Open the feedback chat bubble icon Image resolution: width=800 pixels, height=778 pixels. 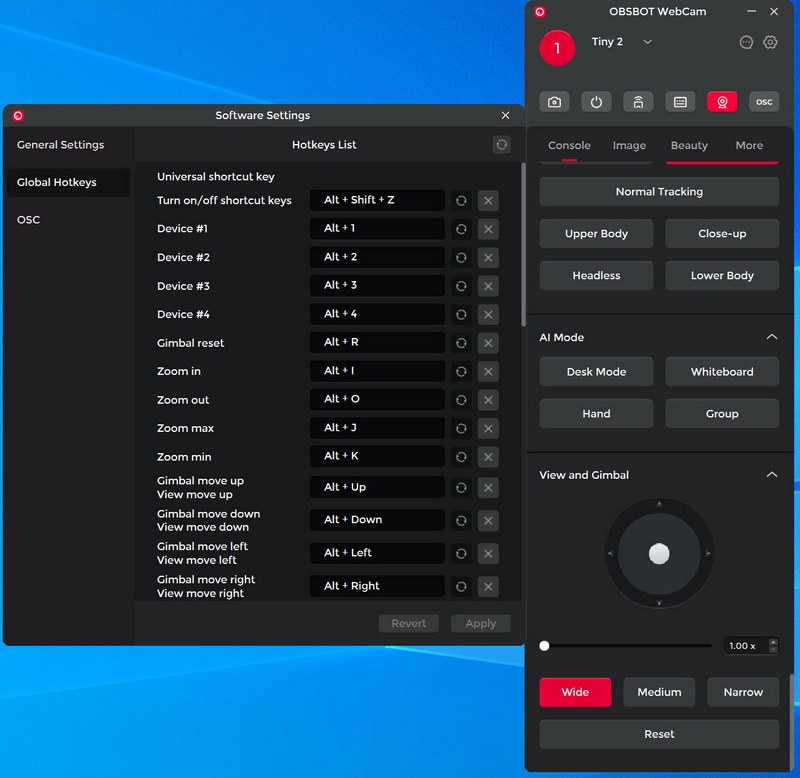[x=746, y=42]
